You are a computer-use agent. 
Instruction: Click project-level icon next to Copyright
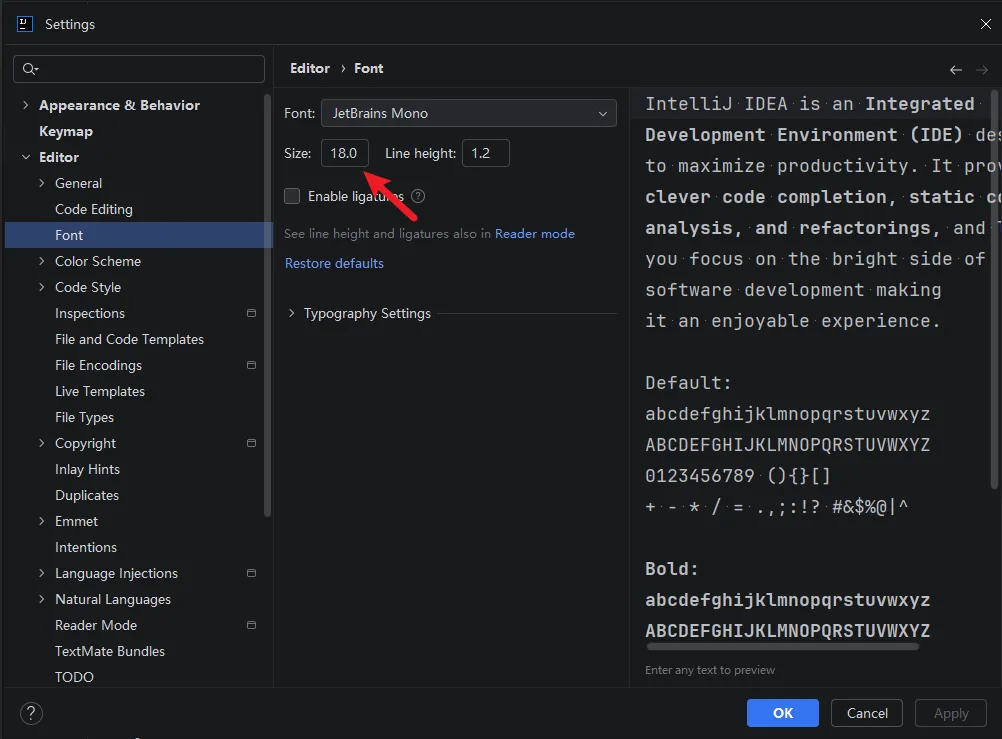tap(251, 443)
